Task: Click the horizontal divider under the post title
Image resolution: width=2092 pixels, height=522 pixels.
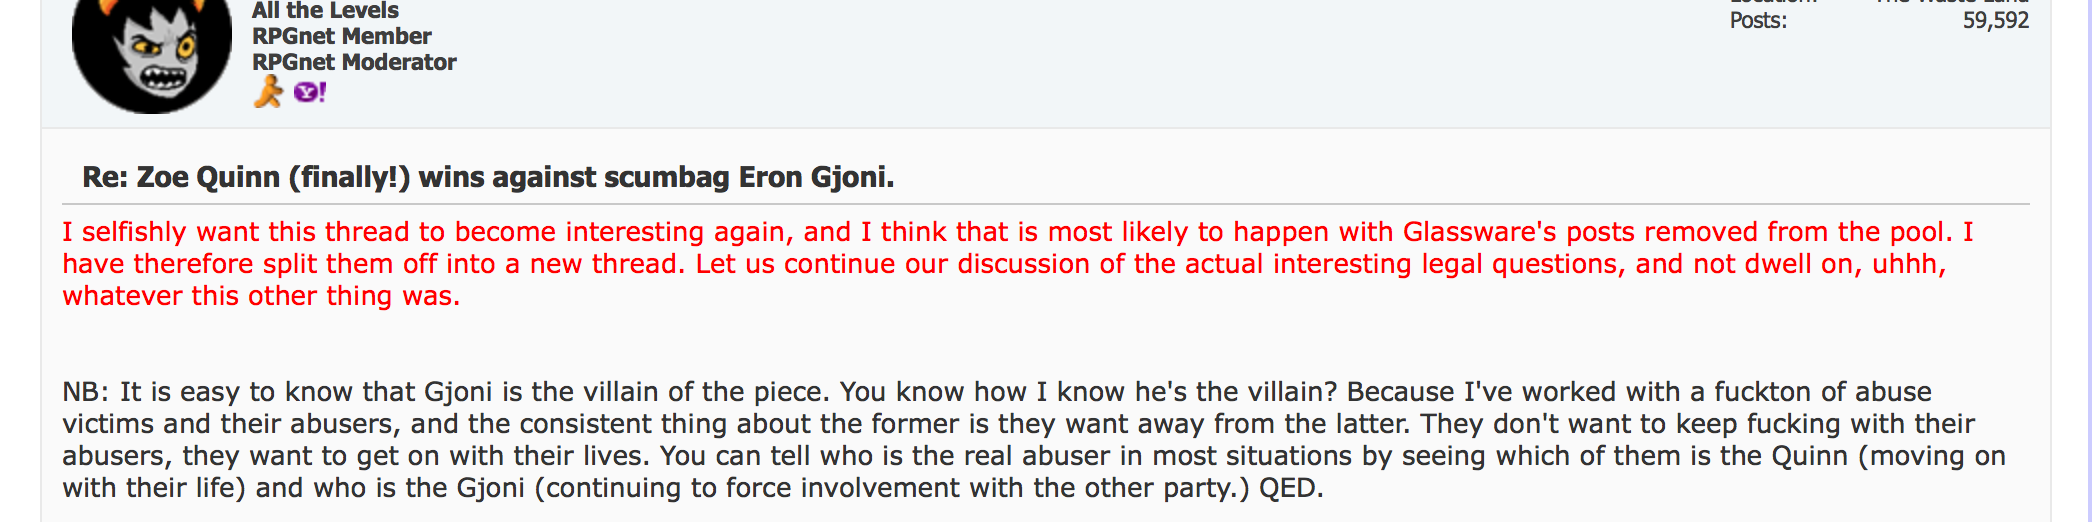Action: point(1046,205)
